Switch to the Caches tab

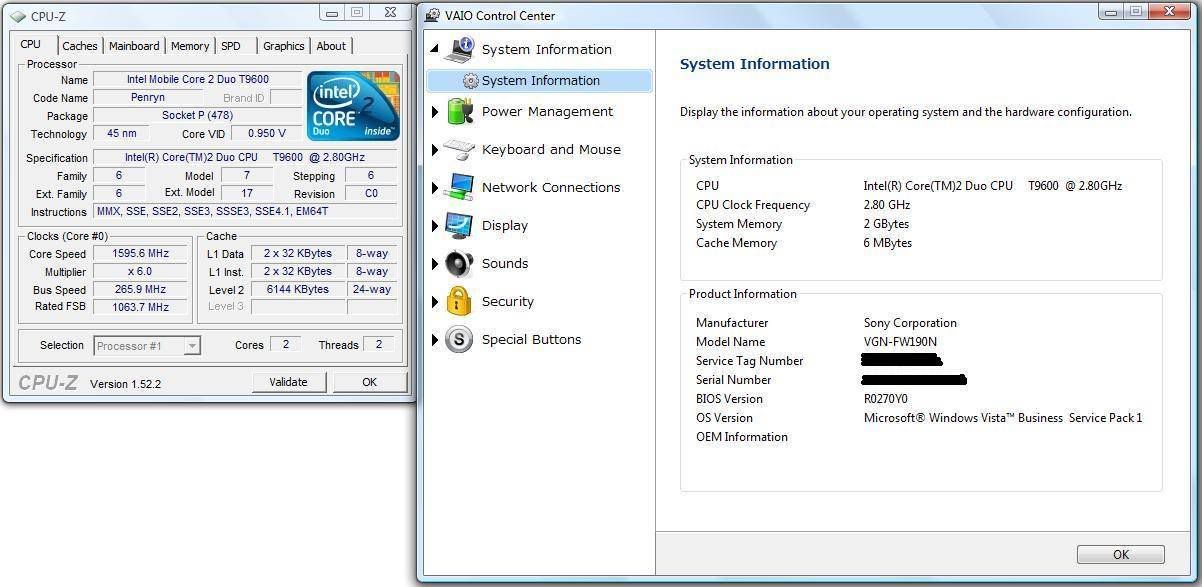click(80, 46)
